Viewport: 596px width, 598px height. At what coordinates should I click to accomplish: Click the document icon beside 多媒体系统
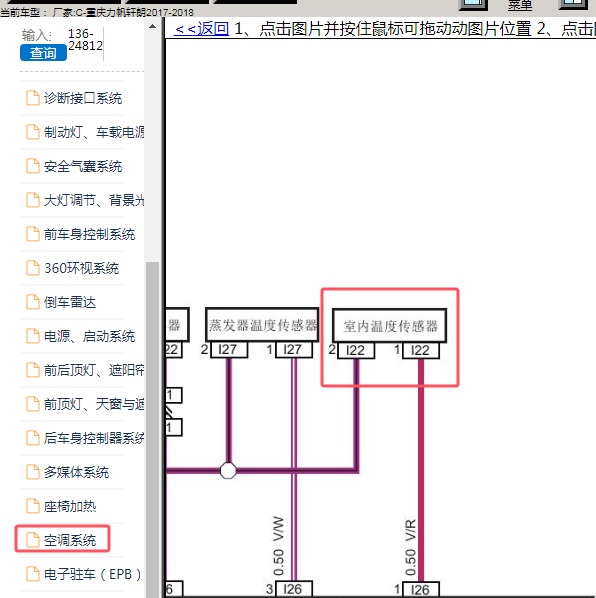tap(32, 472)
